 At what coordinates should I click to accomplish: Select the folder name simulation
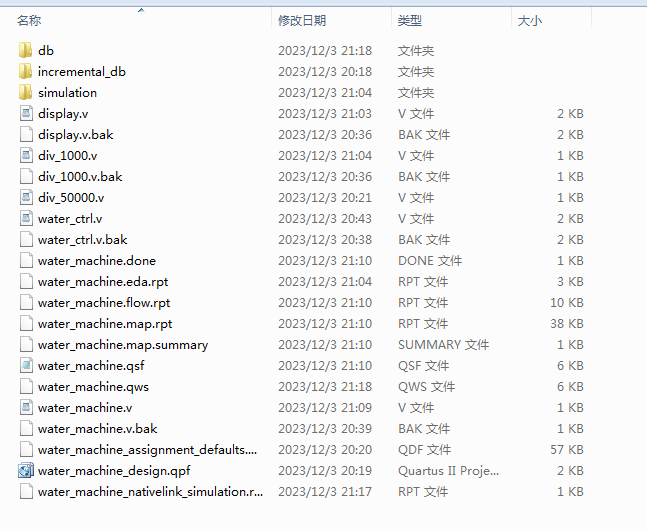click(67, 92)
